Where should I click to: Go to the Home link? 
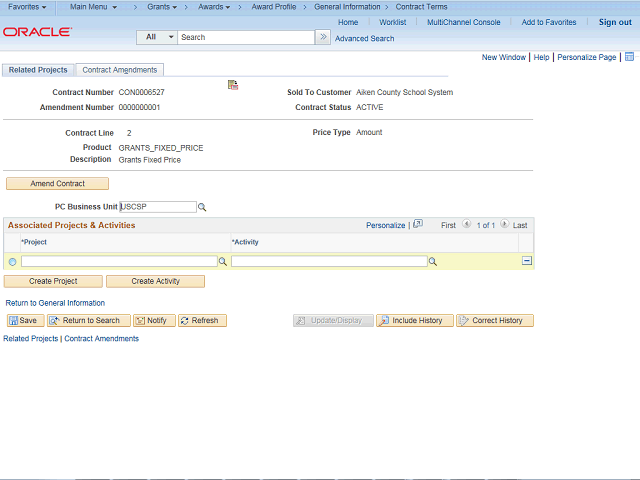(348, 22)
